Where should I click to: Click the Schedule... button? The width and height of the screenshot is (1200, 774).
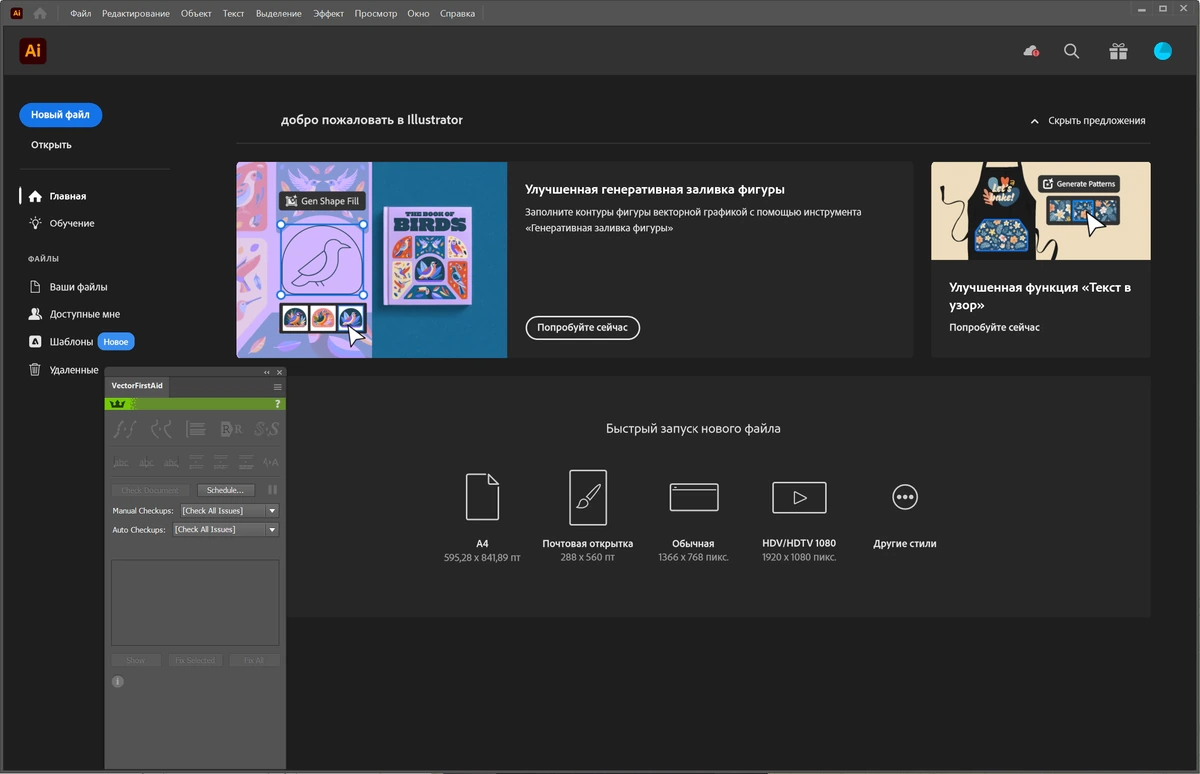pos(226,490)
